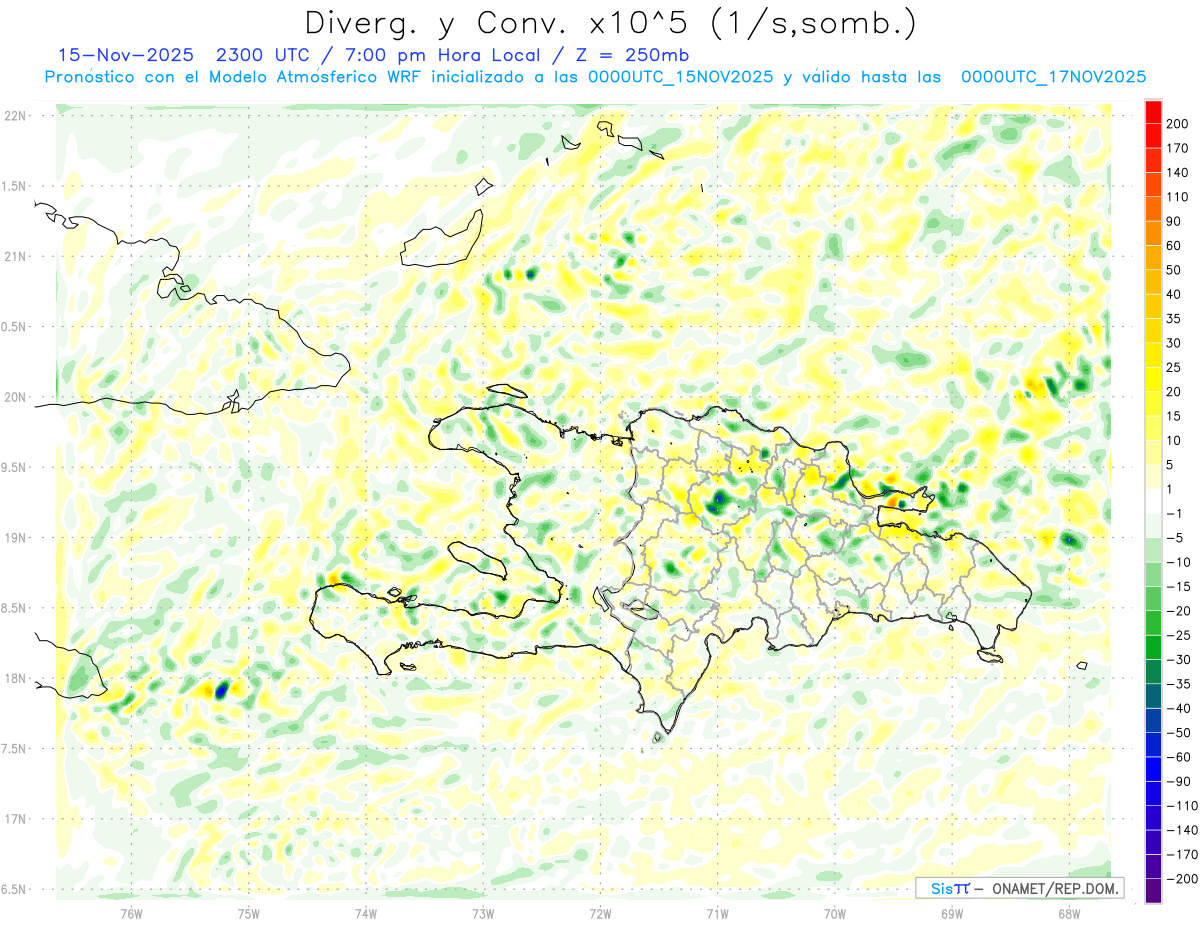Click the '70W' longitude label
Image resolution: width=1200 pixels, height=927 pixels.
click(835, 913)
